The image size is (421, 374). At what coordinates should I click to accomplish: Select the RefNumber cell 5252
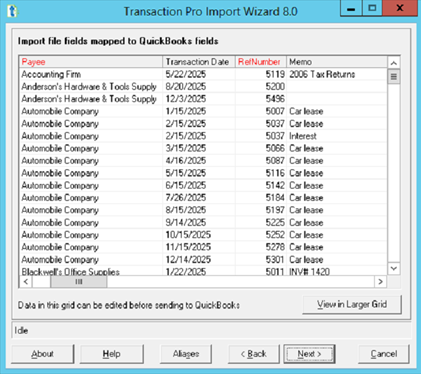click(x=261, y=235)
